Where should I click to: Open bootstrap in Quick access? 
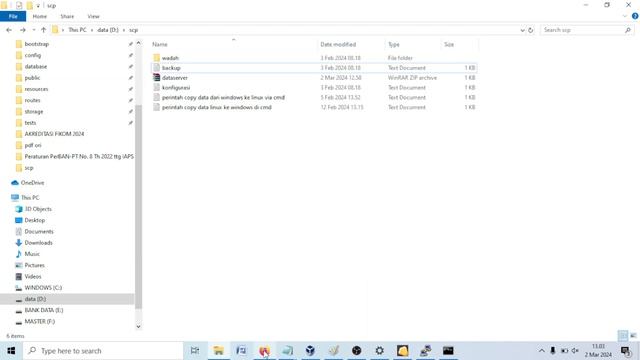37,44
